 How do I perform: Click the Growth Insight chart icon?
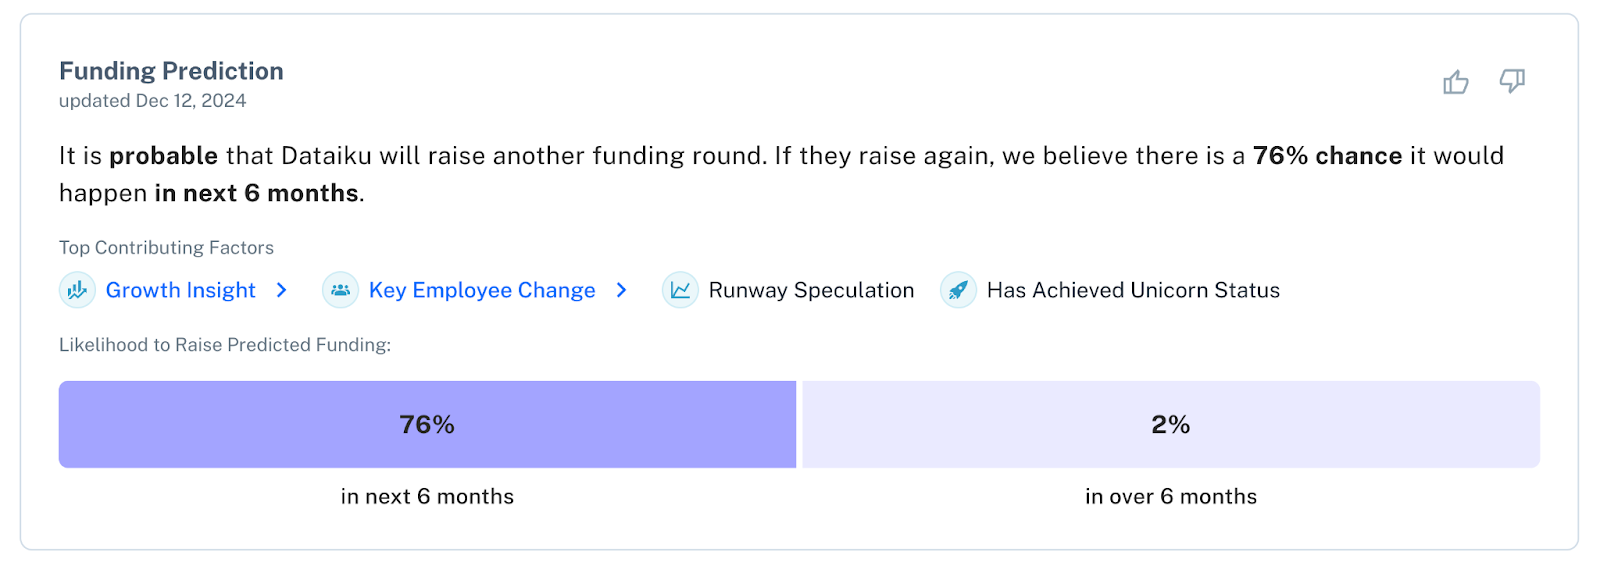tap(77, 291)
